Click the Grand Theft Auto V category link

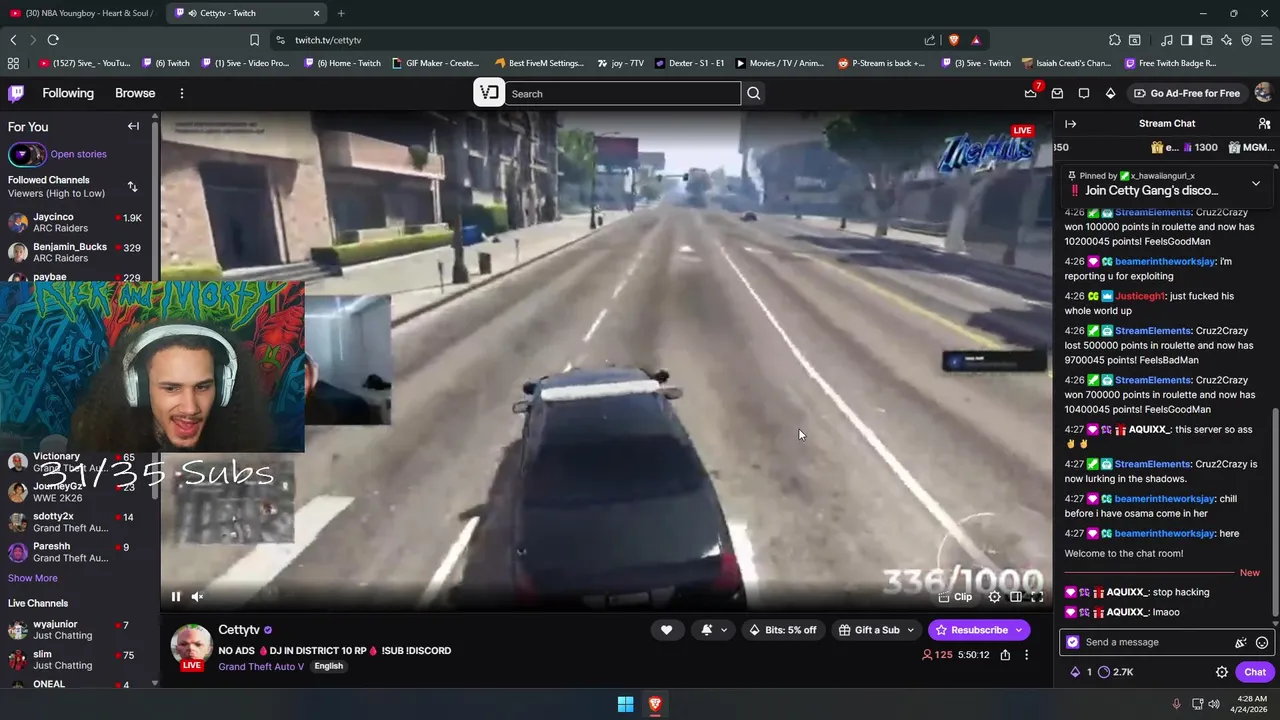[261, 666]
